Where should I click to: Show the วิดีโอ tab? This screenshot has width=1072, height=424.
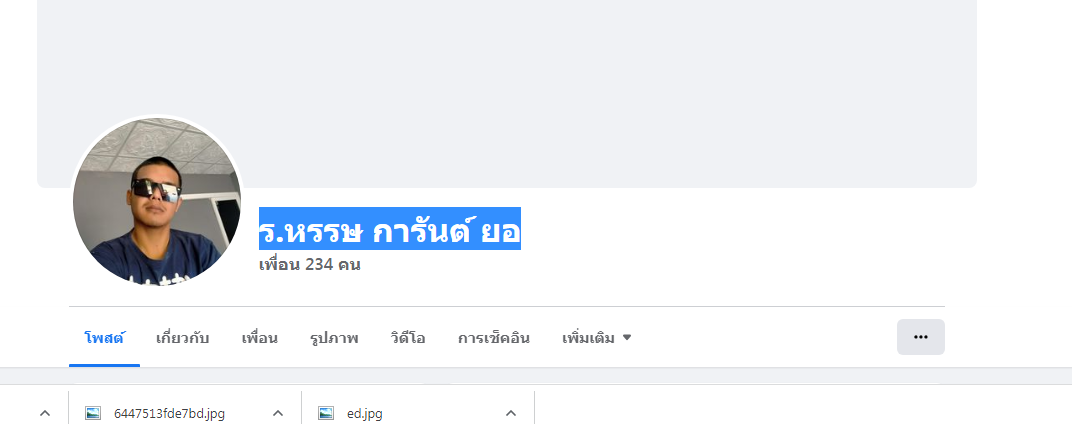point(408,337)
